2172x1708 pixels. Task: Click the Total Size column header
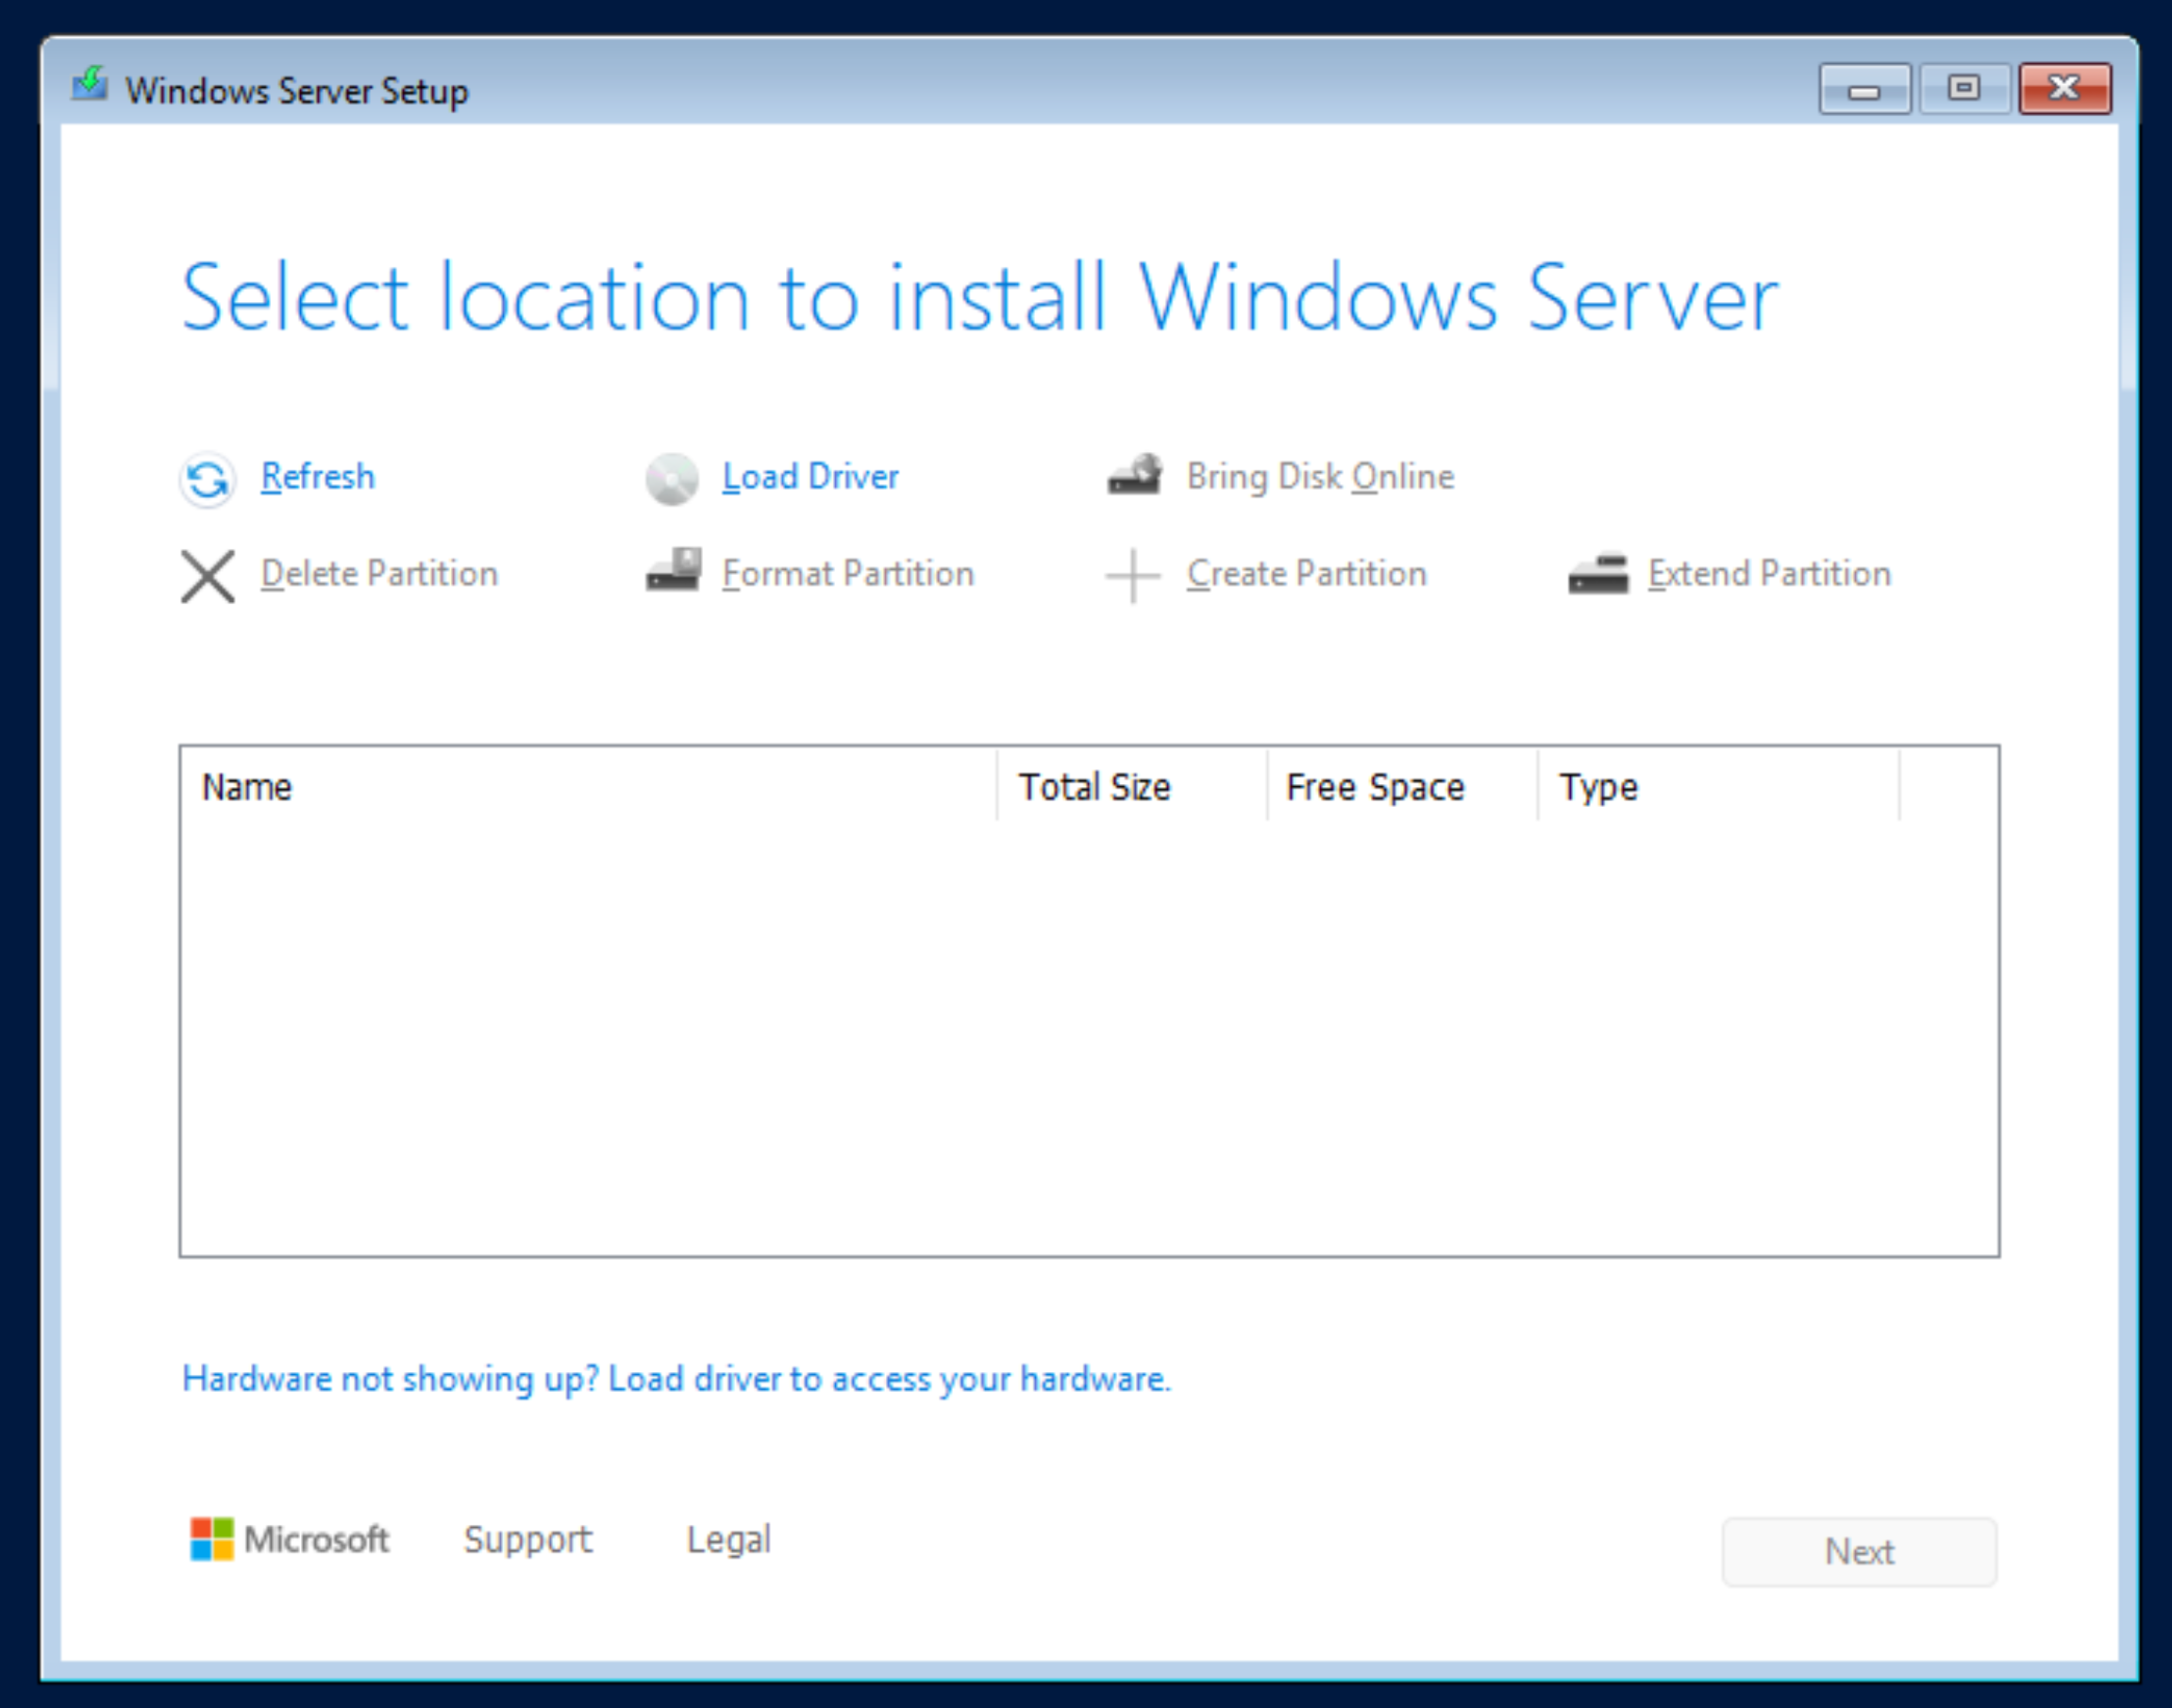(x=1132, y=787)
